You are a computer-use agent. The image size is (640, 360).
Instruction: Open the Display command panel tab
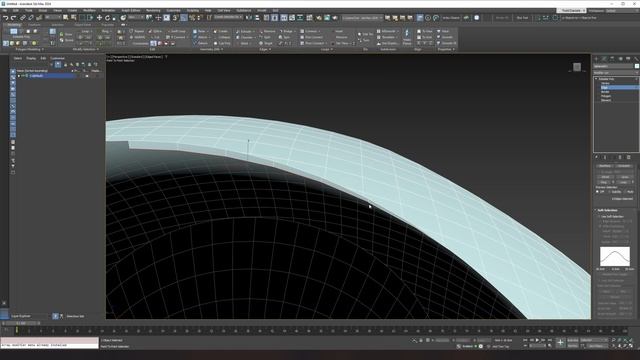pos(628,59)
